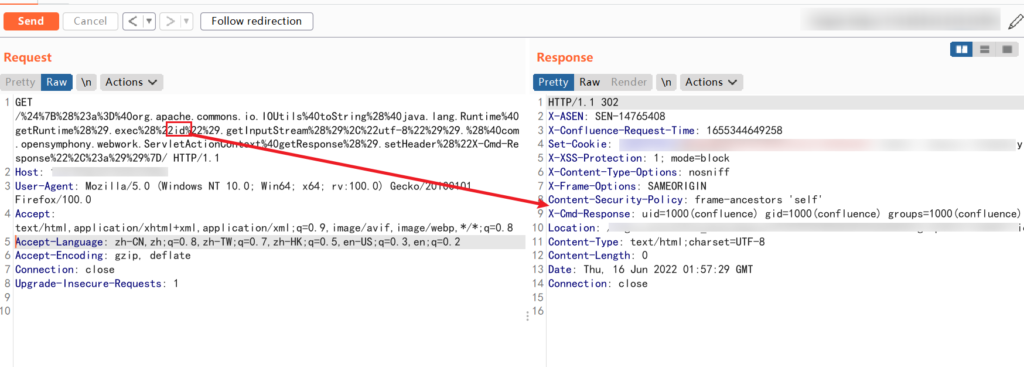Image resolution: width=1024 pixels, height=367 pixels.
Task: Click the X-ASEN response header
Action: [607, 116]
